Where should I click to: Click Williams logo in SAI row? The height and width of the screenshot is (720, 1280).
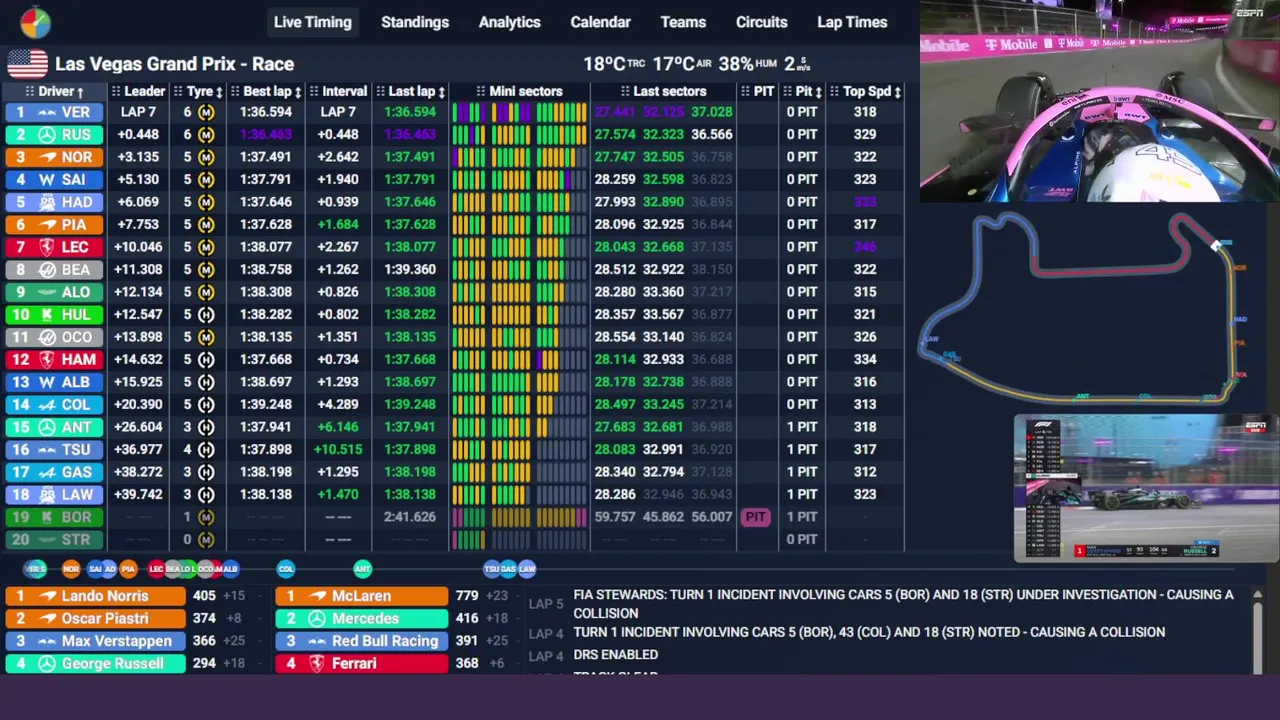47,180
